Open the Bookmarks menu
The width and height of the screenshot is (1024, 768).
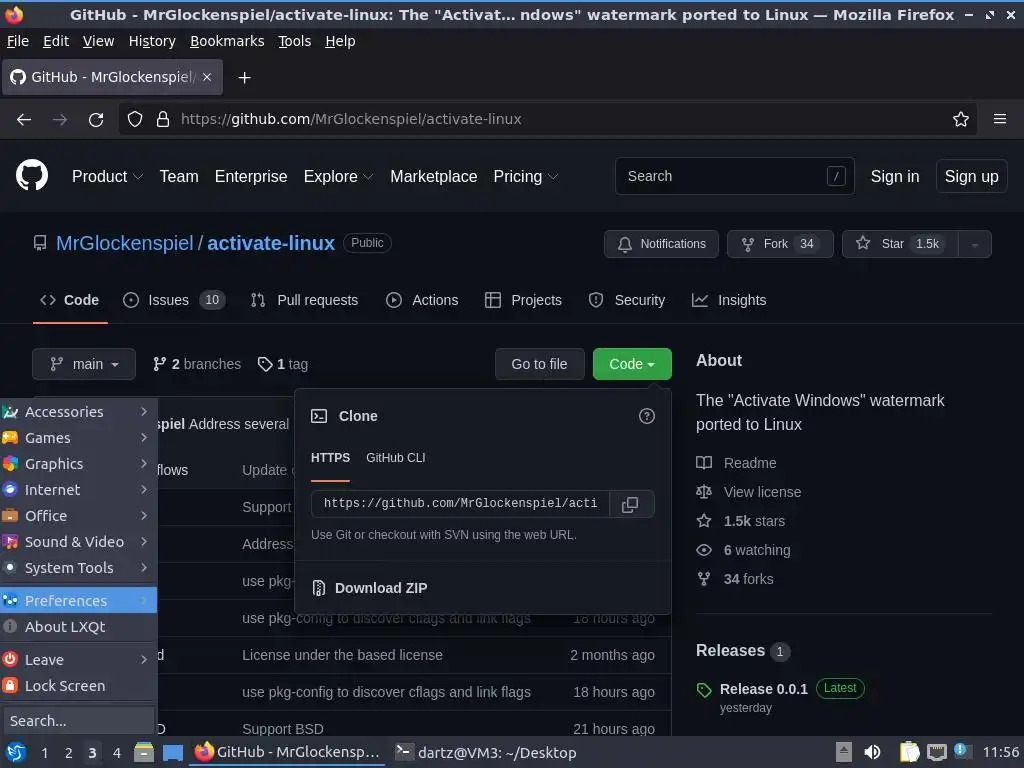point(227,41)
